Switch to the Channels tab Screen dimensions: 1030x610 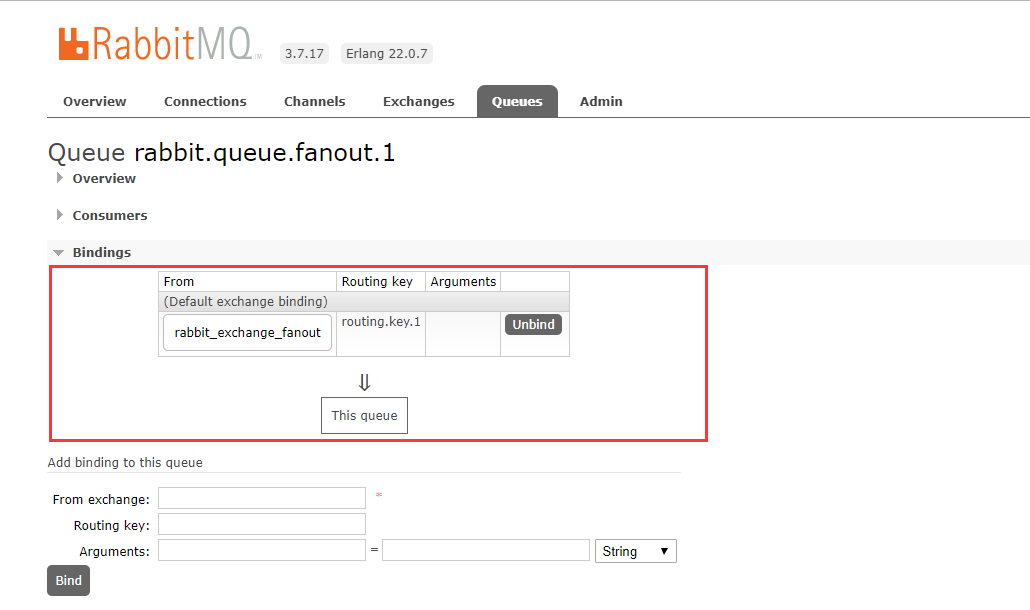tap(314, 101)
